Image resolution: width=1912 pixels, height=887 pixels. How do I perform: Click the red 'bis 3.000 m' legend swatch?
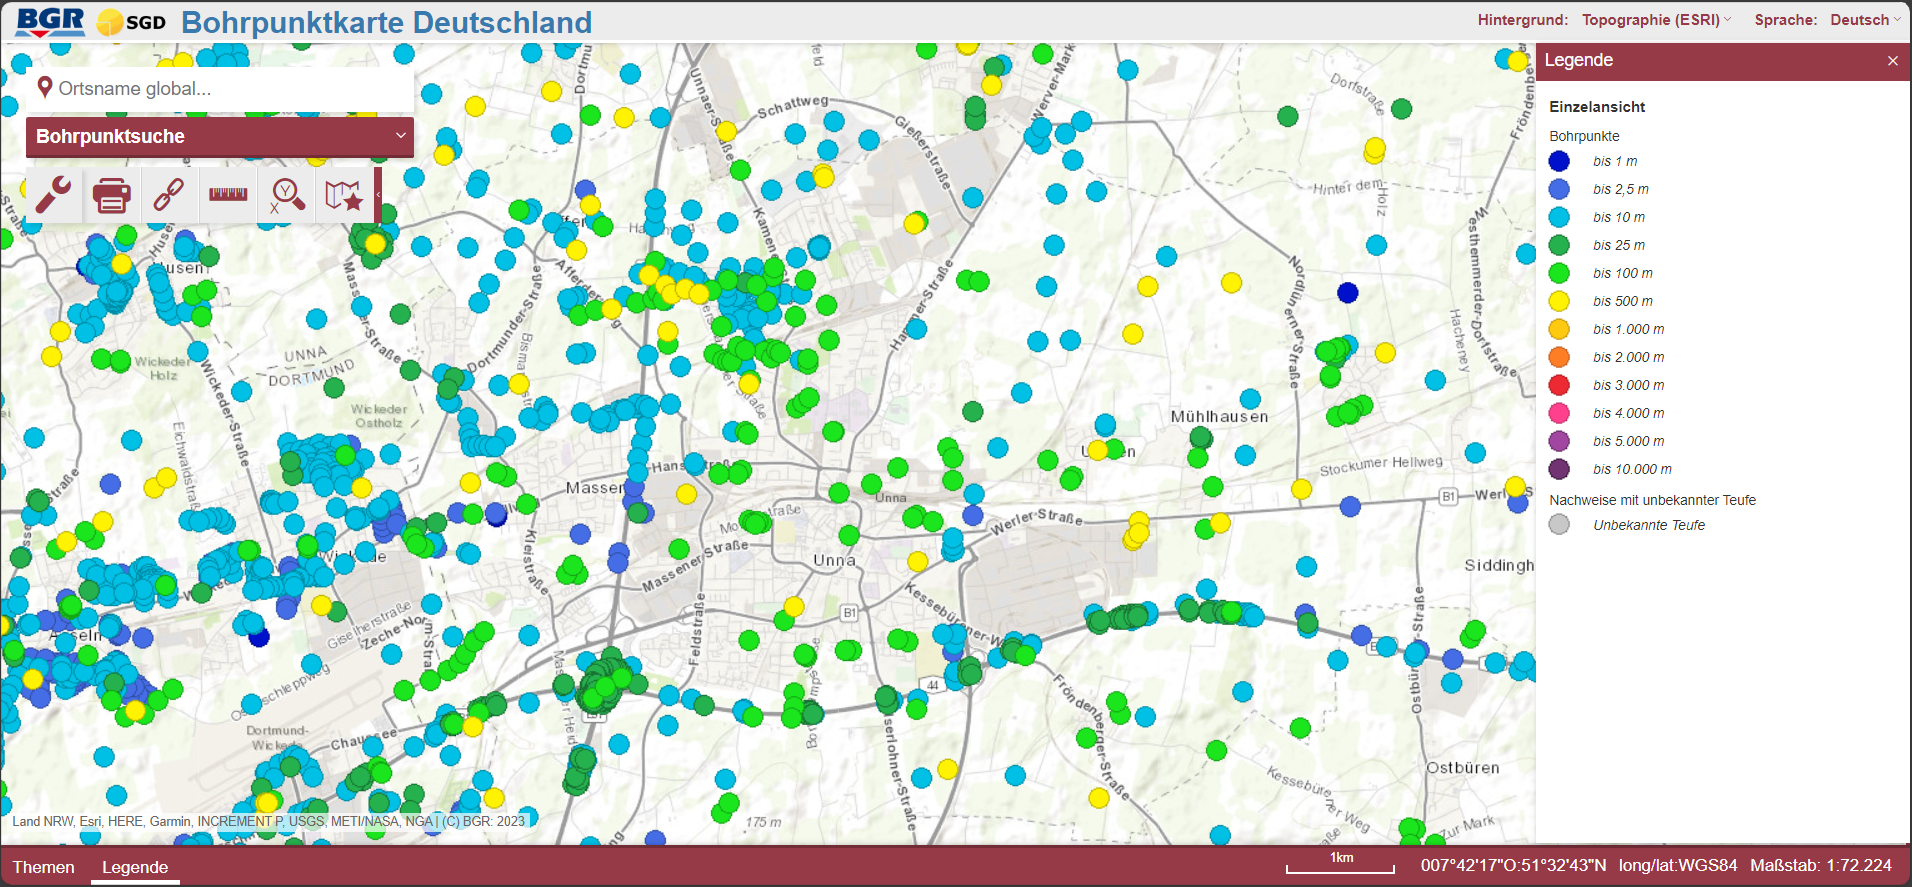coord(1559,385)
